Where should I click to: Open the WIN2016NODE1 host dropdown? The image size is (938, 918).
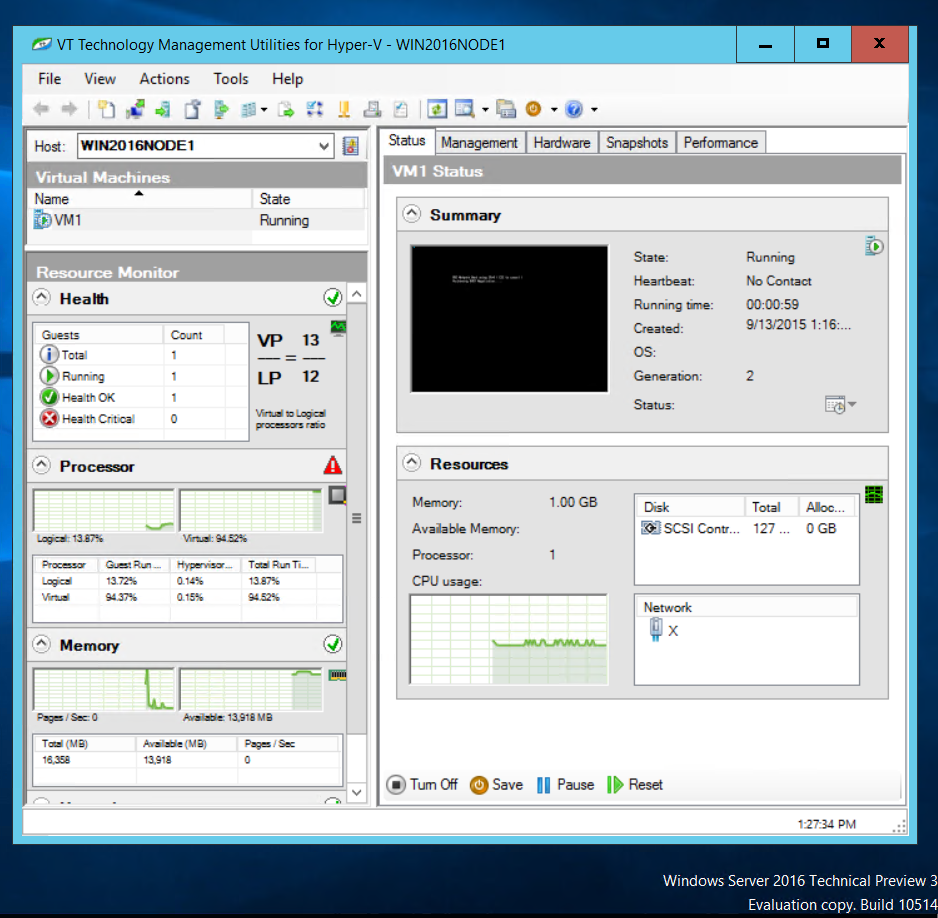(x=323, y=146)
